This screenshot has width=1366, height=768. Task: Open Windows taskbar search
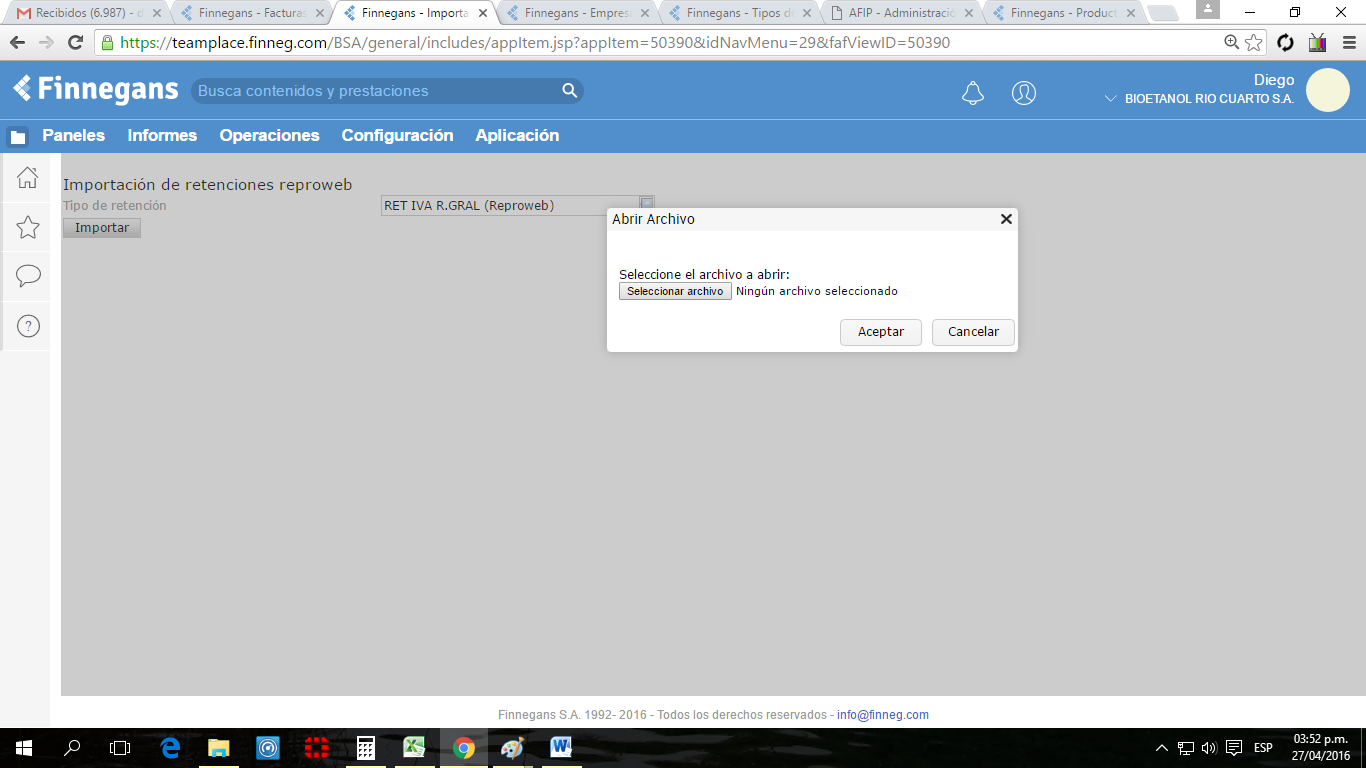pyautogui.click(x=72, y=748)
